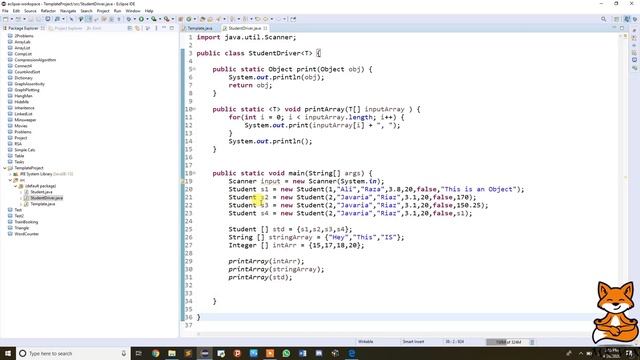Select the Dictionary project

pos(23,78)
